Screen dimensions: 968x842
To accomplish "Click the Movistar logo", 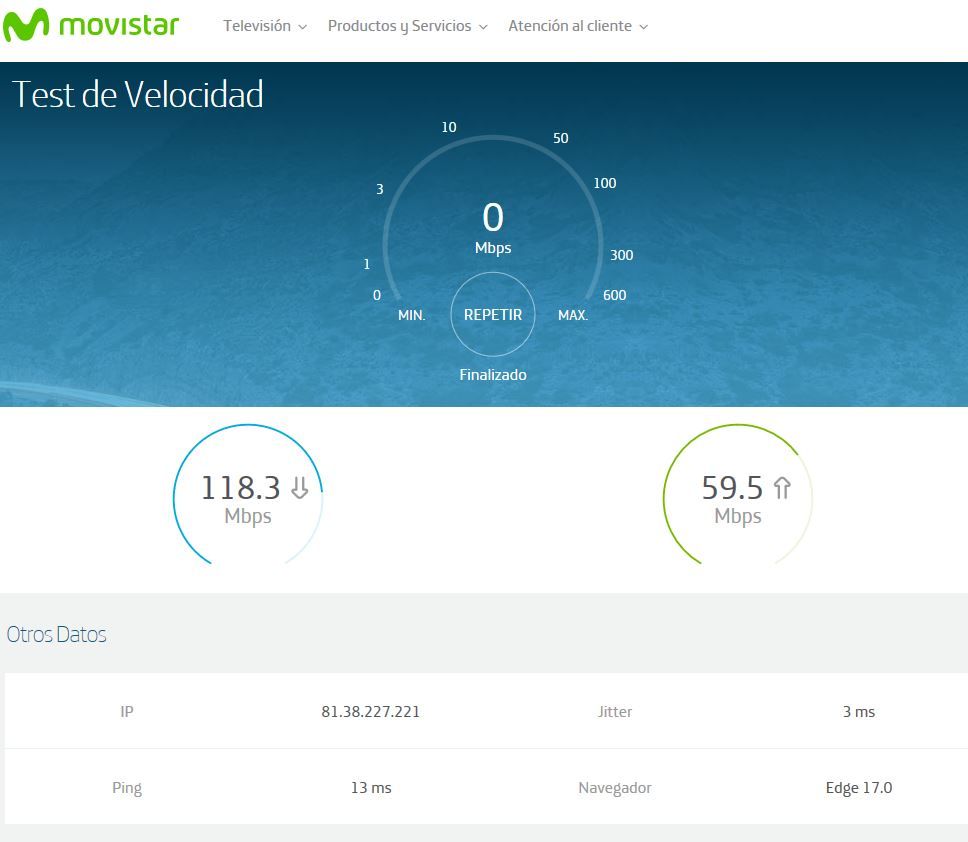I will pos(90,25).
